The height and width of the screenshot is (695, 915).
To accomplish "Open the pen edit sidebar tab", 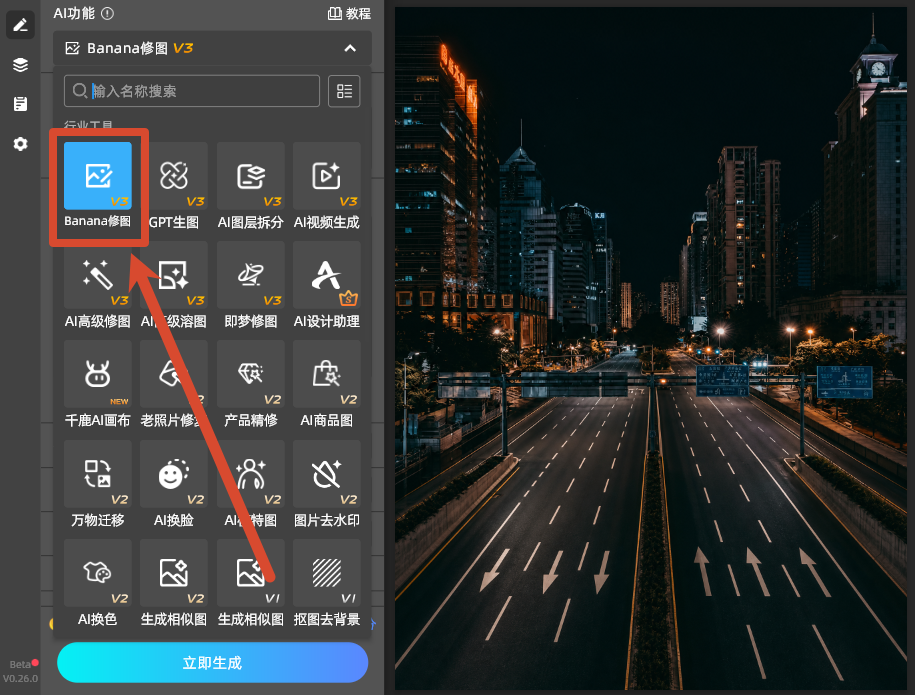I will [20, 25].
